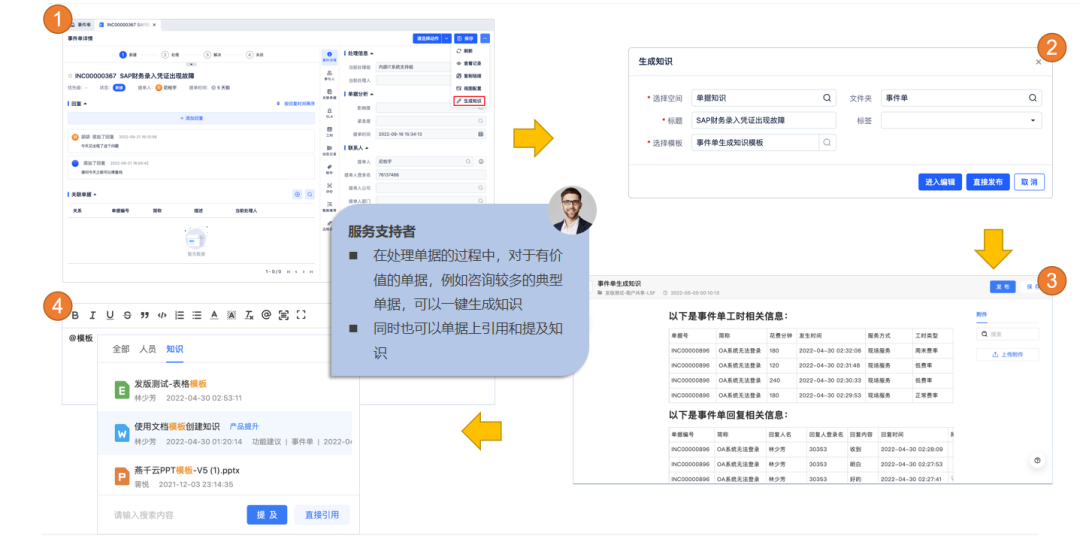
Task: Click the help question mark icon
Action: pyautogui.click(x=1037, y=461)
